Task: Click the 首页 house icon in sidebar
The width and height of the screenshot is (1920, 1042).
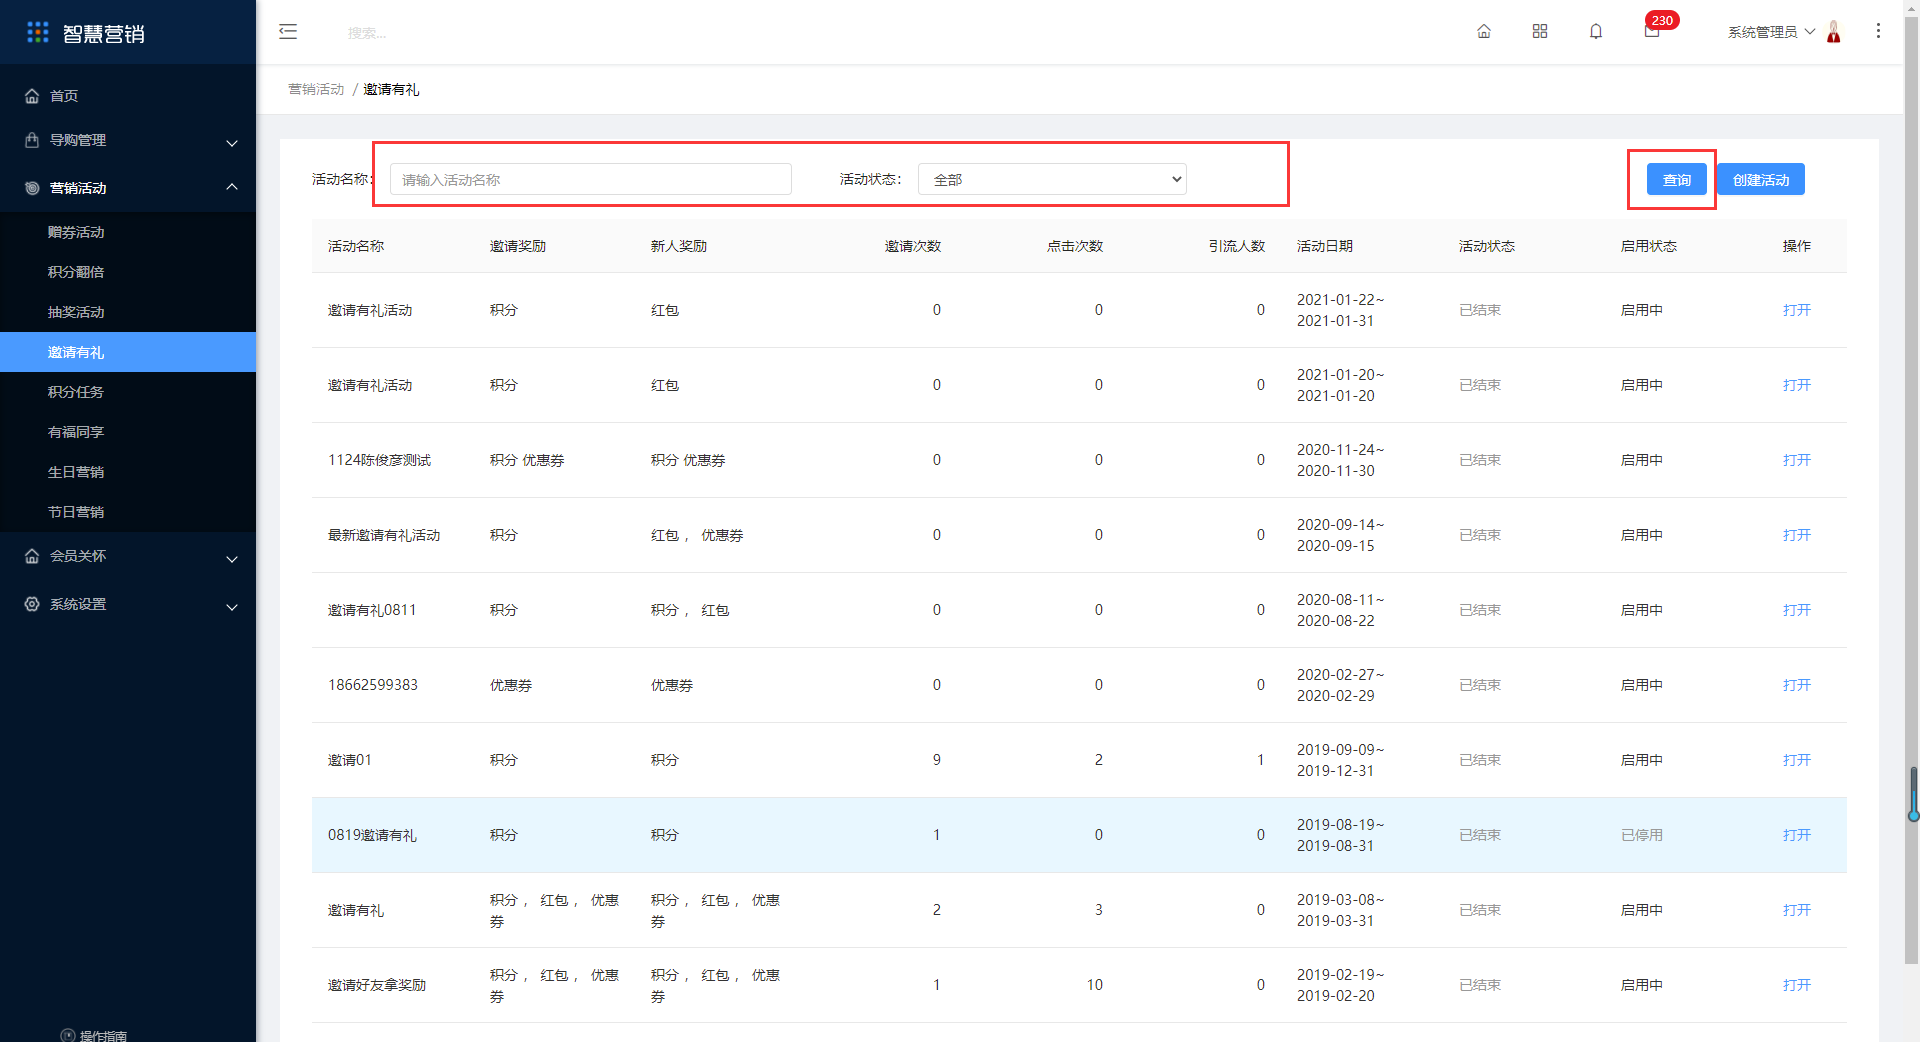Action: tap(32, 96)
